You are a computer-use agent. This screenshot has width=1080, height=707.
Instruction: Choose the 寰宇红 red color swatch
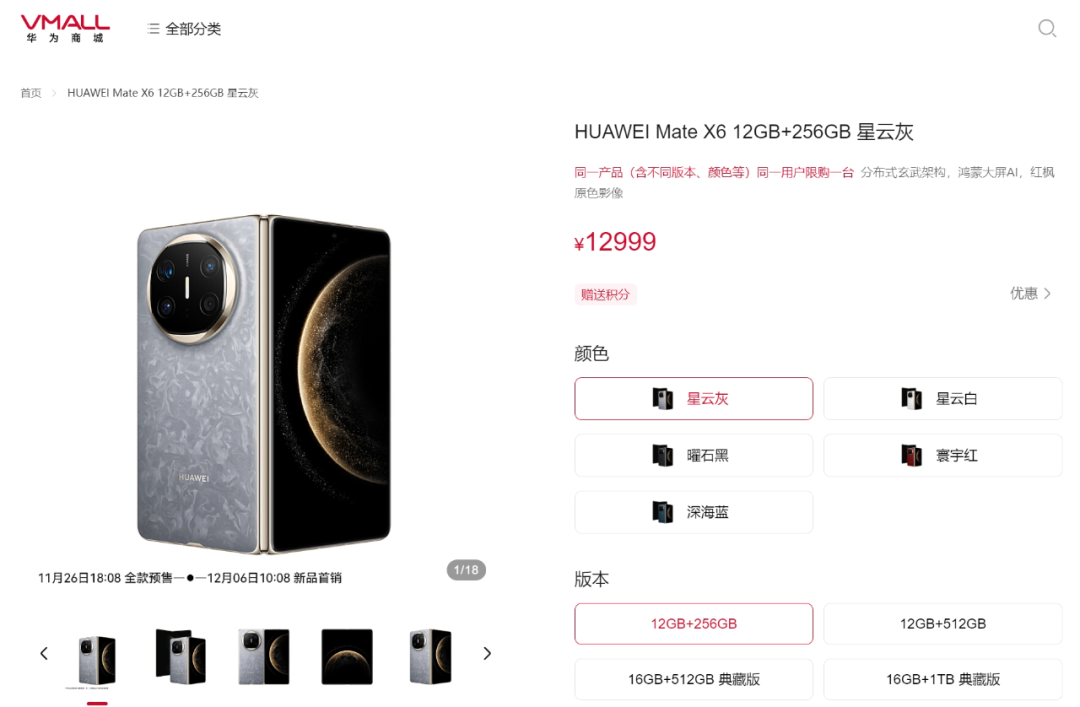coord(943,455)
